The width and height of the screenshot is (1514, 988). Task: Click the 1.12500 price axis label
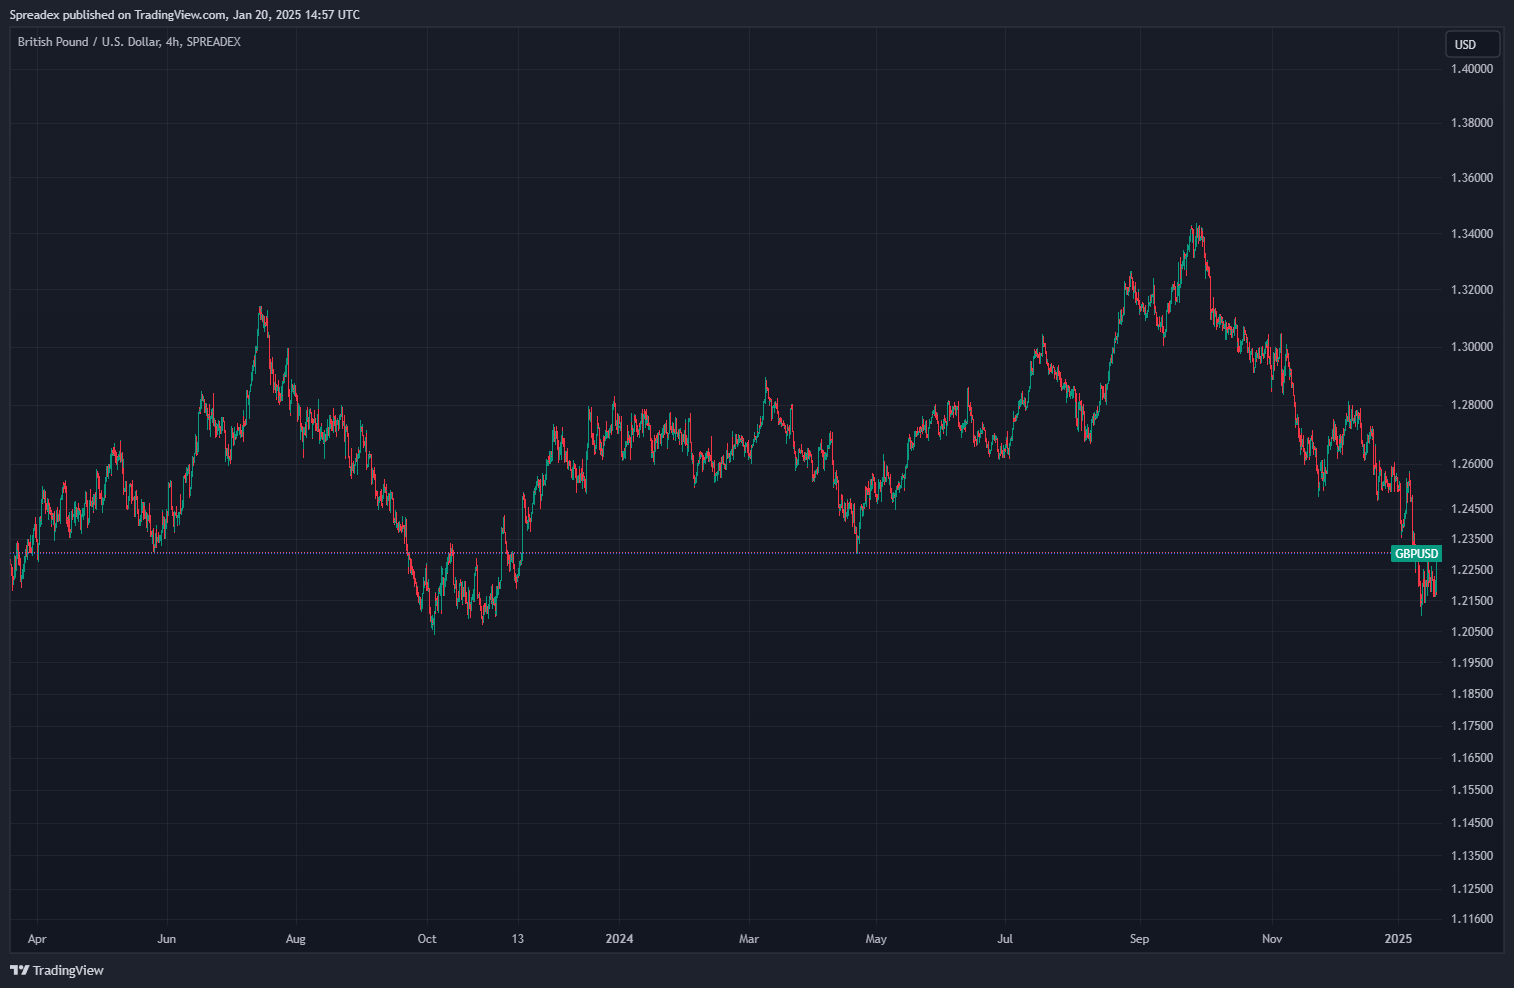[1472, 889]
